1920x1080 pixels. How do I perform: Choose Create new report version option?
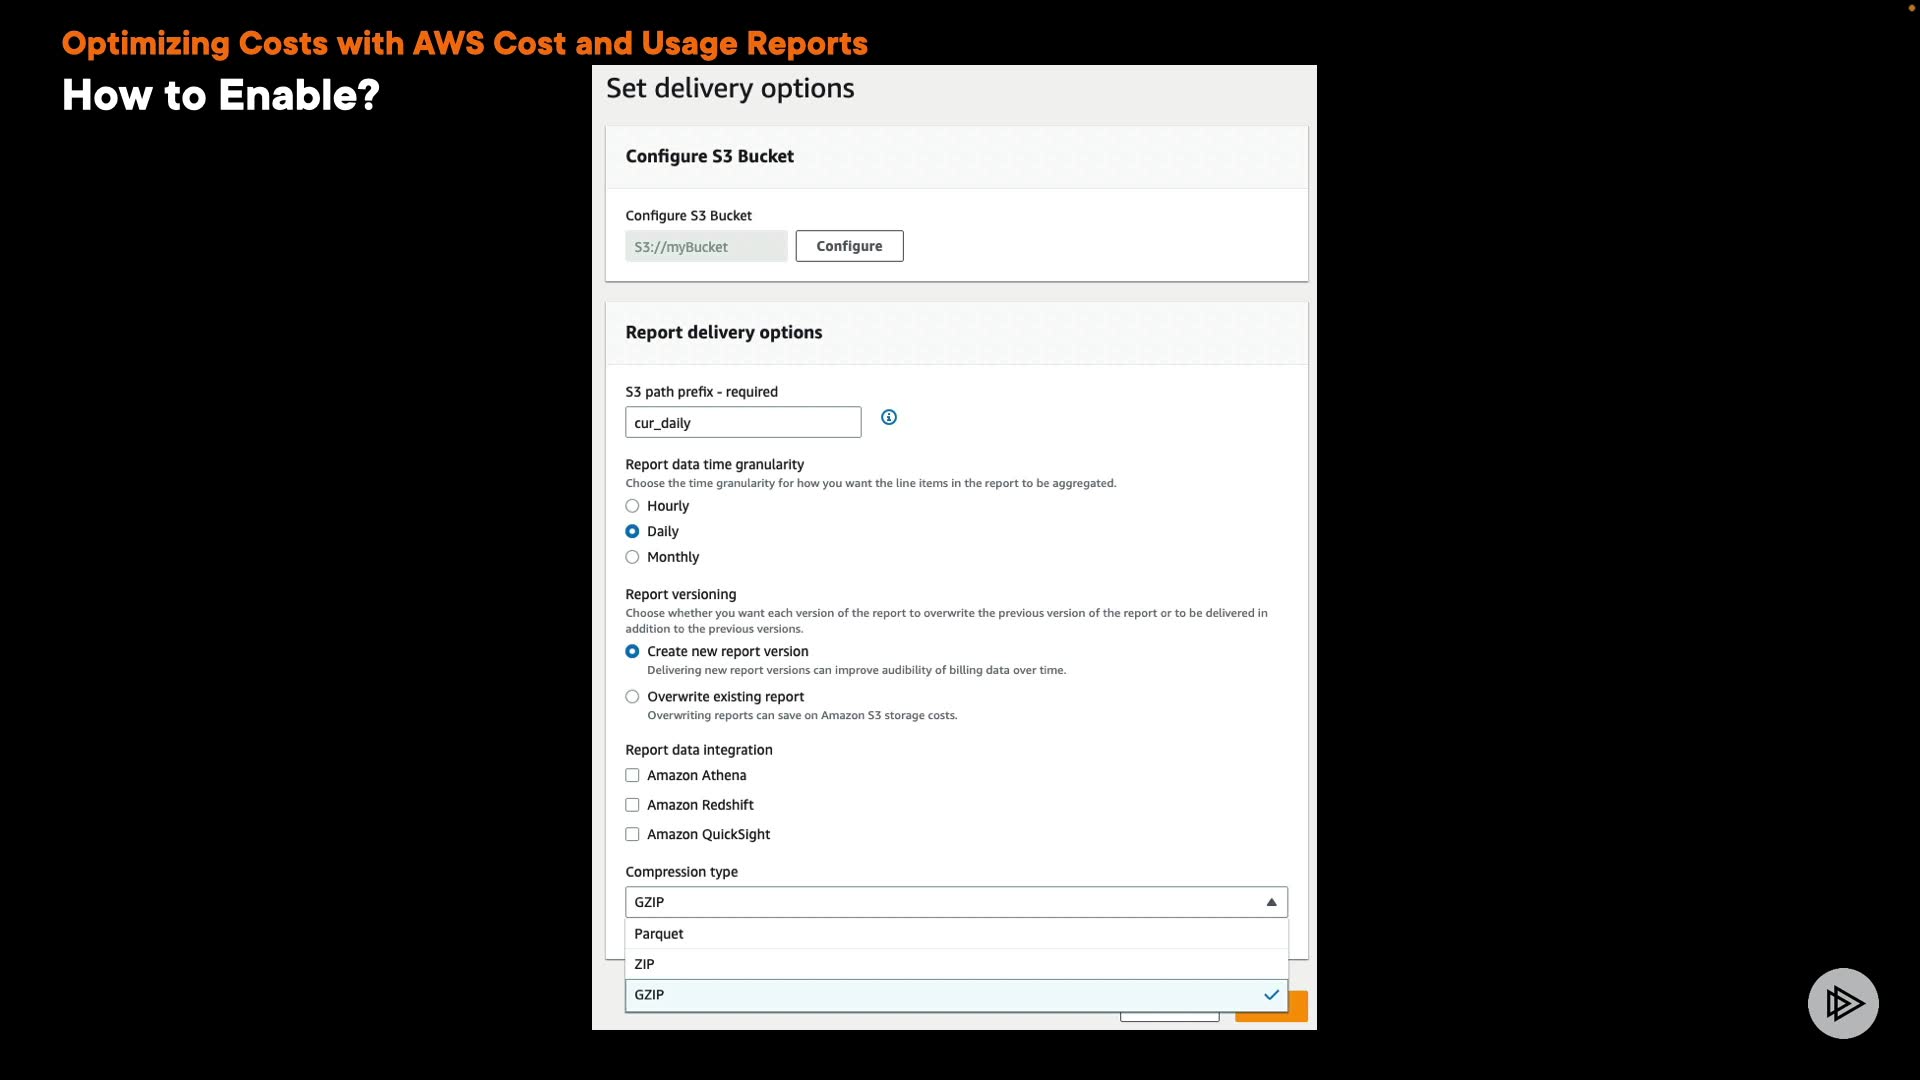[x=632, y=651]
